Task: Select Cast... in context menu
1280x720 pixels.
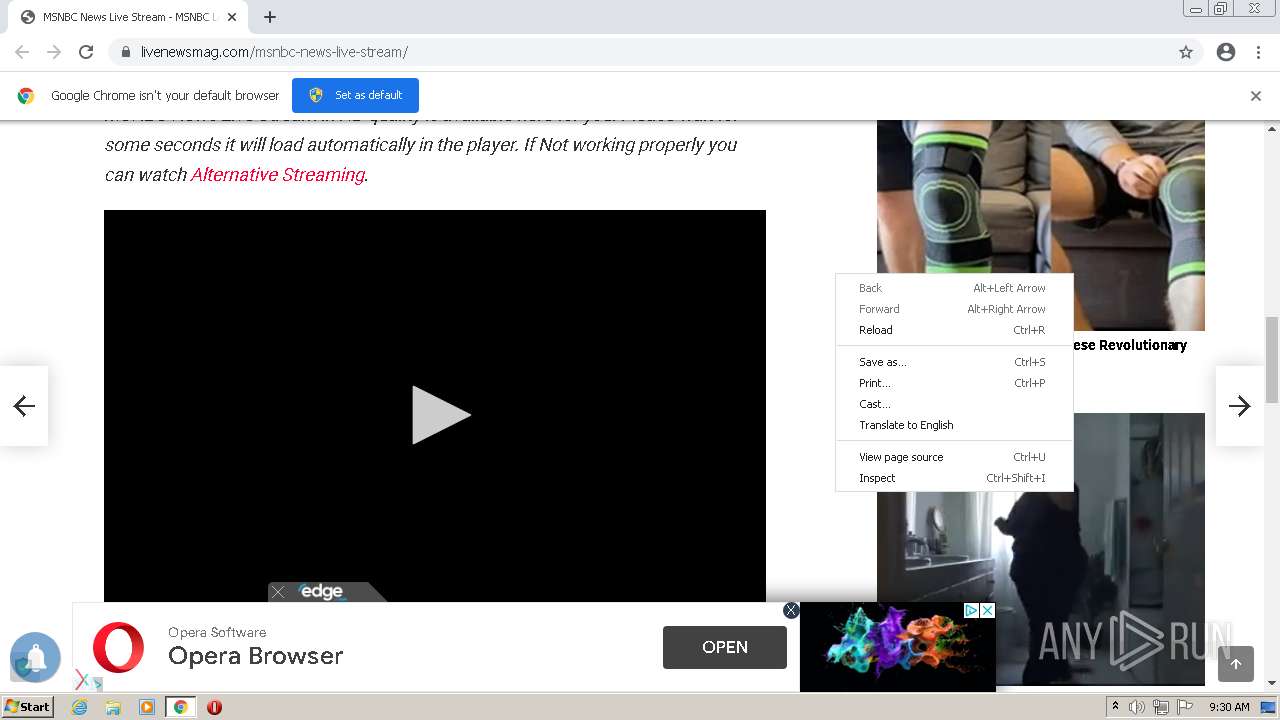Action: pos(954,404)
